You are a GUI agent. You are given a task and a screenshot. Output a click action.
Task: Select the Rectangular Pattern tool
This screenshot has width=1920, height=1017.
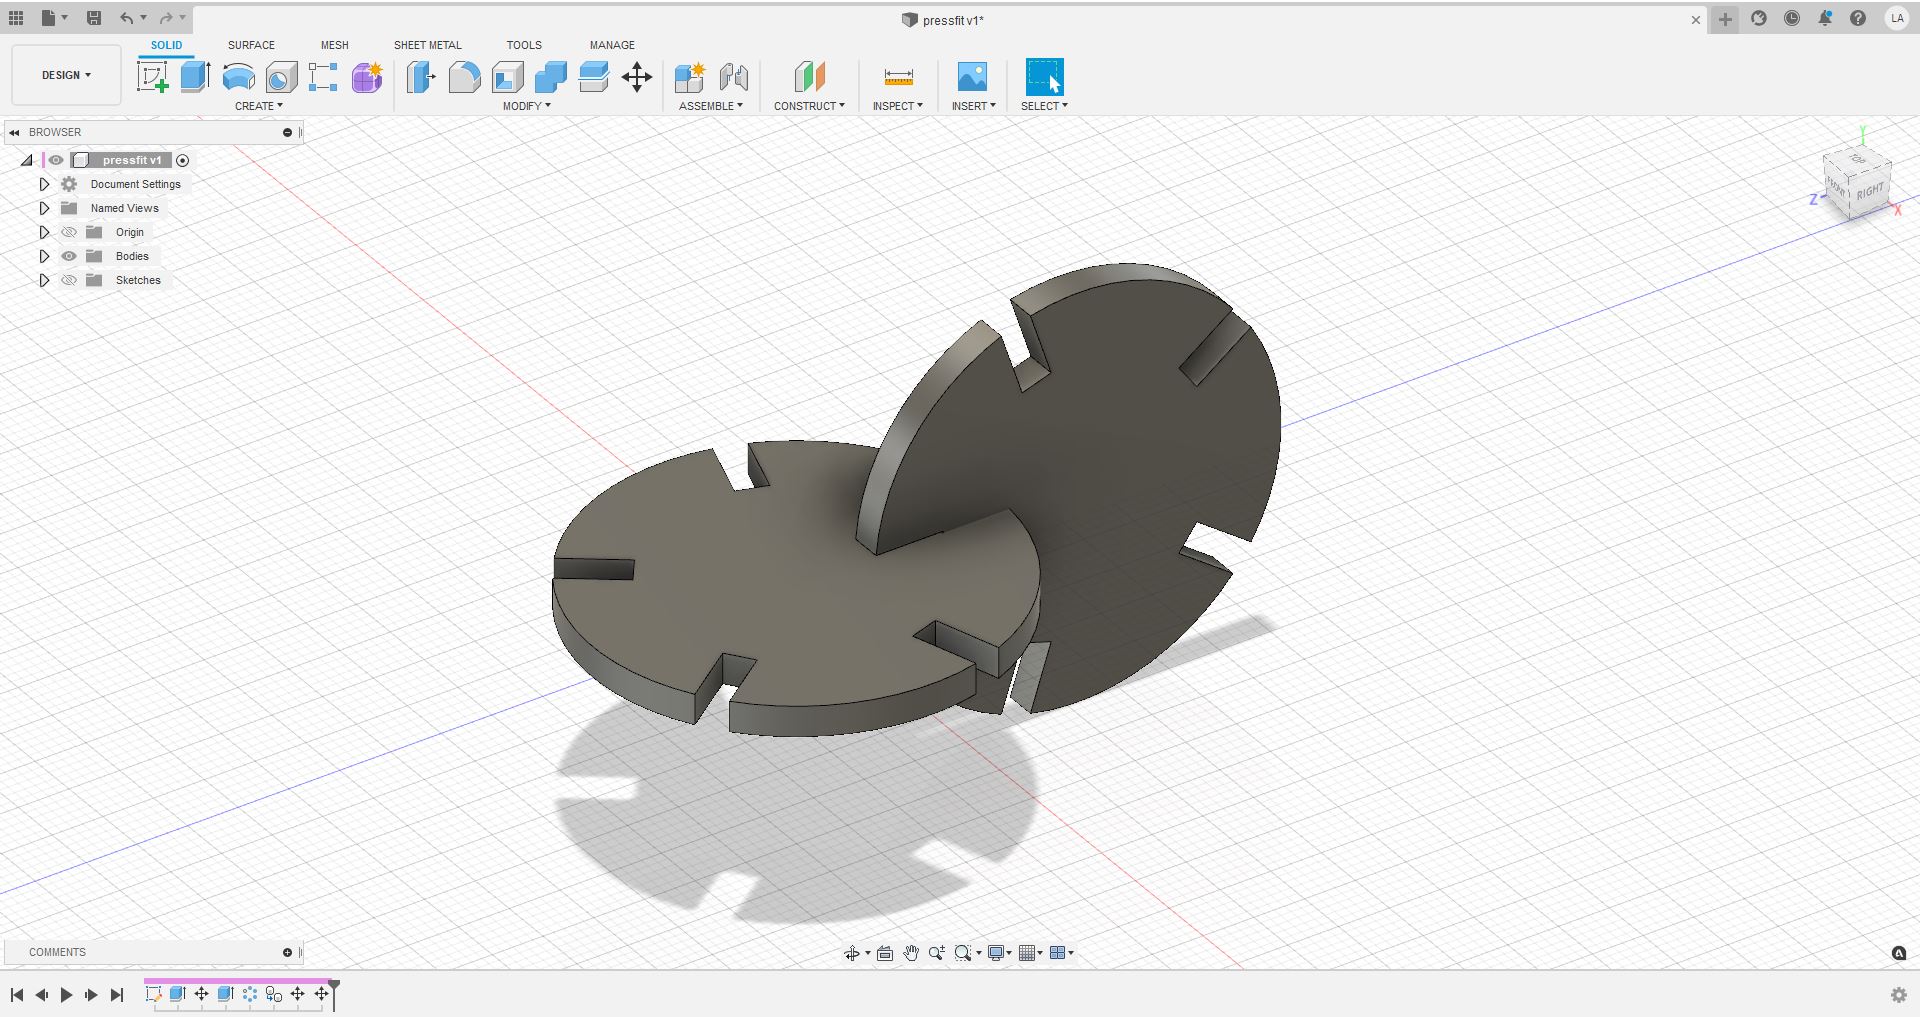(323, 77)
